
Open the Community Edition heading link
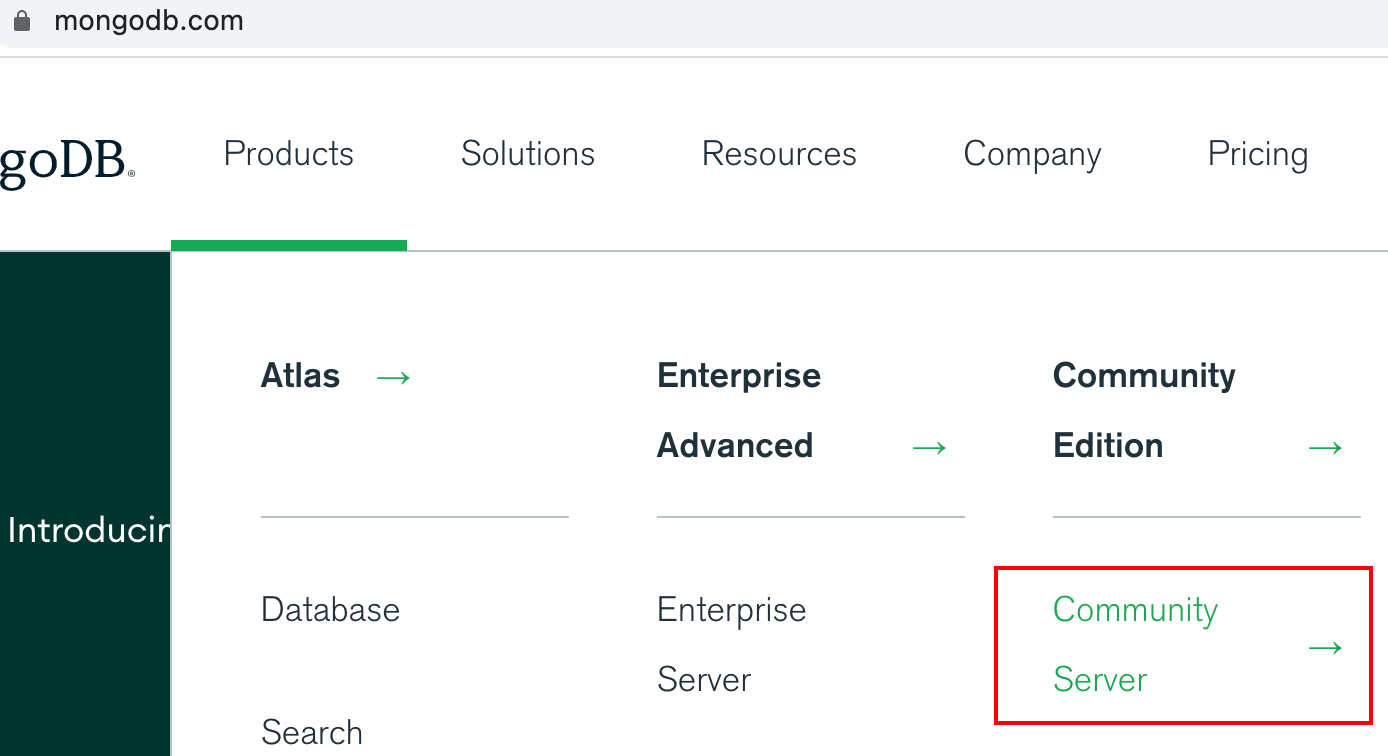[x=1144, y=411]
